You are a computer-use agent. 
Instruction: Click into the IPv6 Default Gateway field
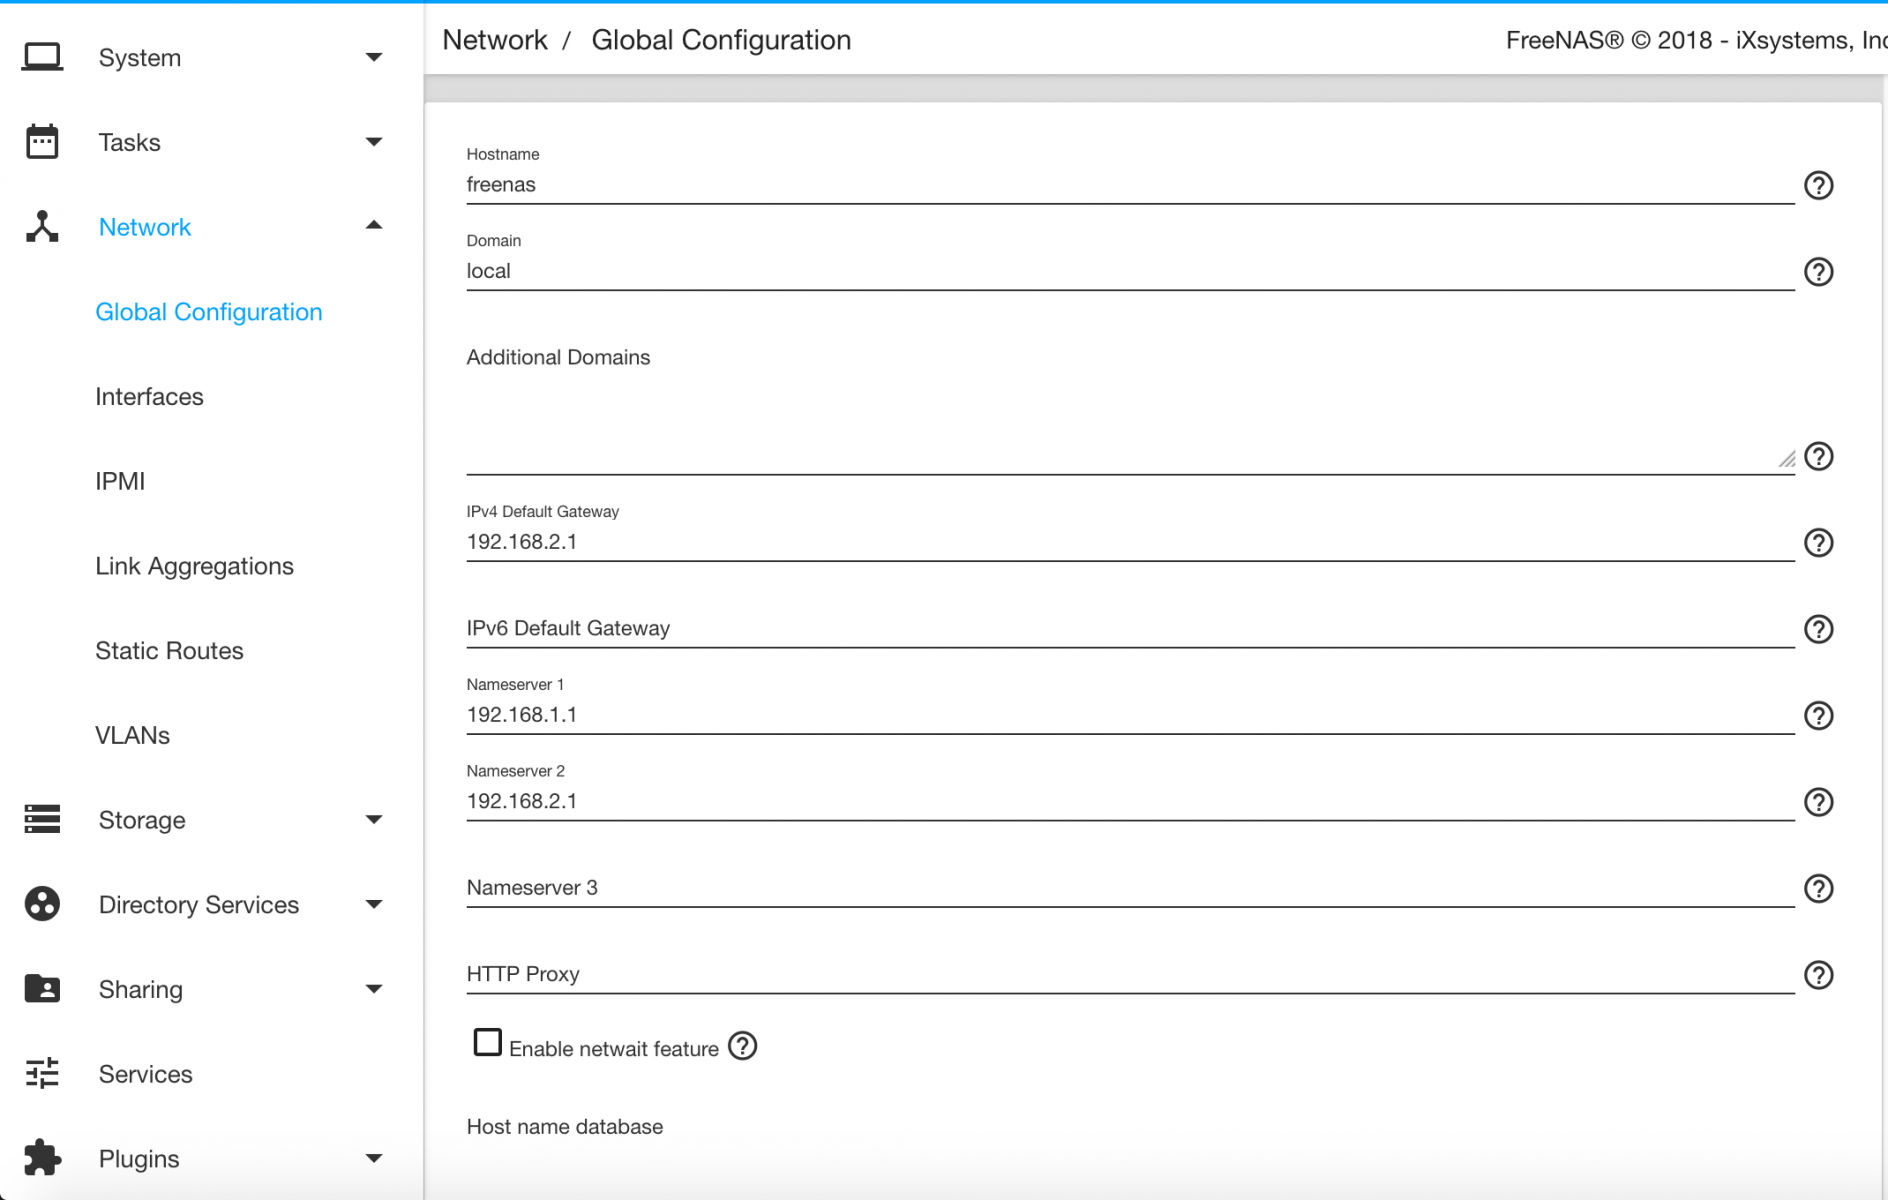pos(1128,628)
